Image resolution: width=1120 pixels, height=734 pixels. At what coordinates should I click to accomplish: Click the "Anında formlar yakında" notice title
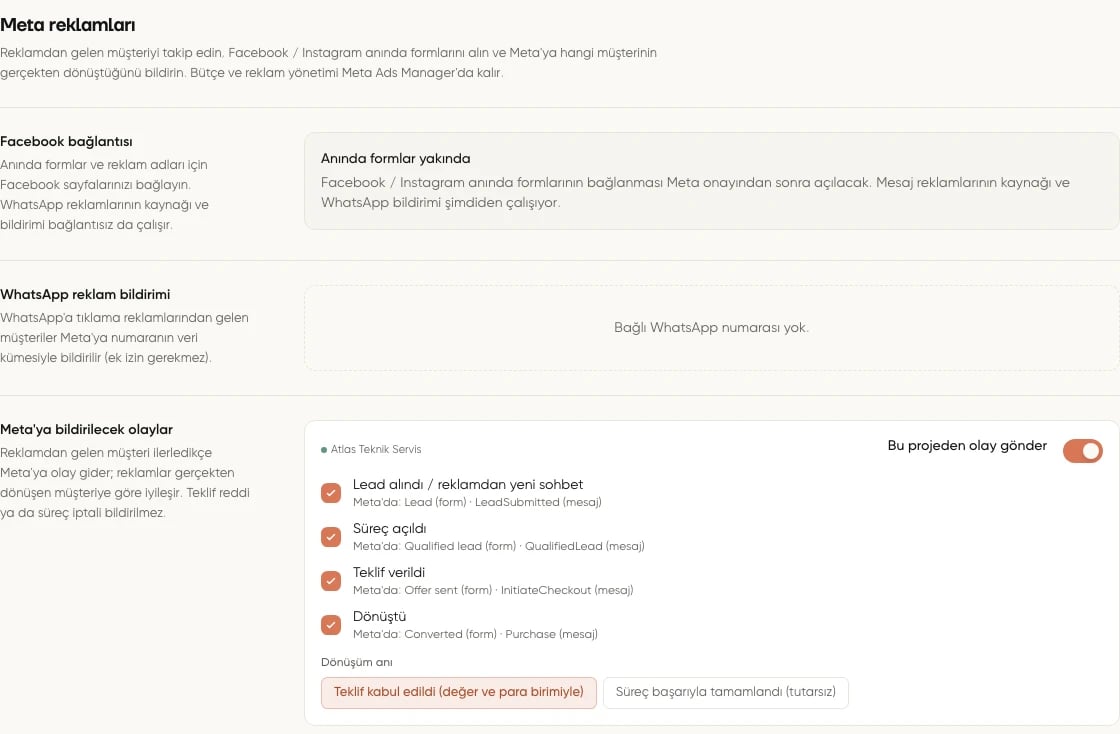click(396, 159)
